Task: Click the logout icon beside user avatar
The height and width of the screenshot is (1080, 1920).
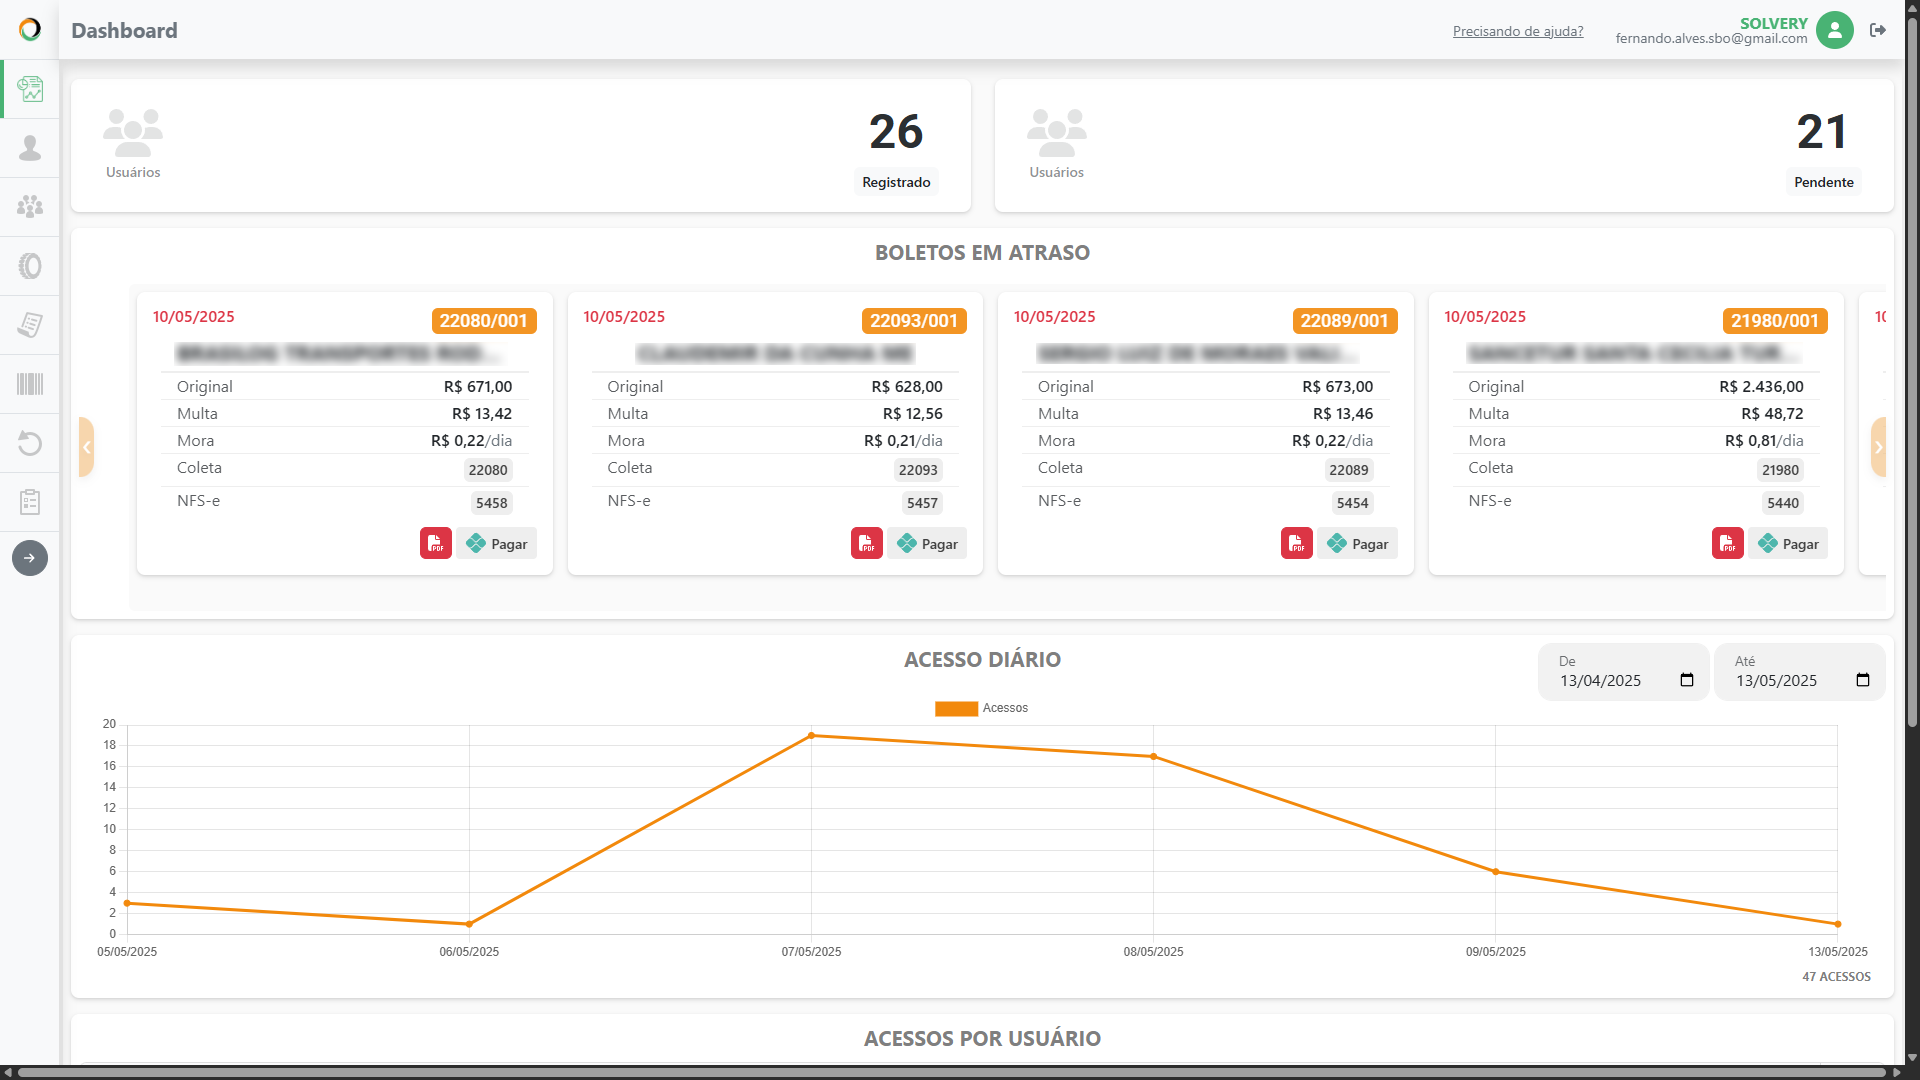Action: pos(1878,30)
